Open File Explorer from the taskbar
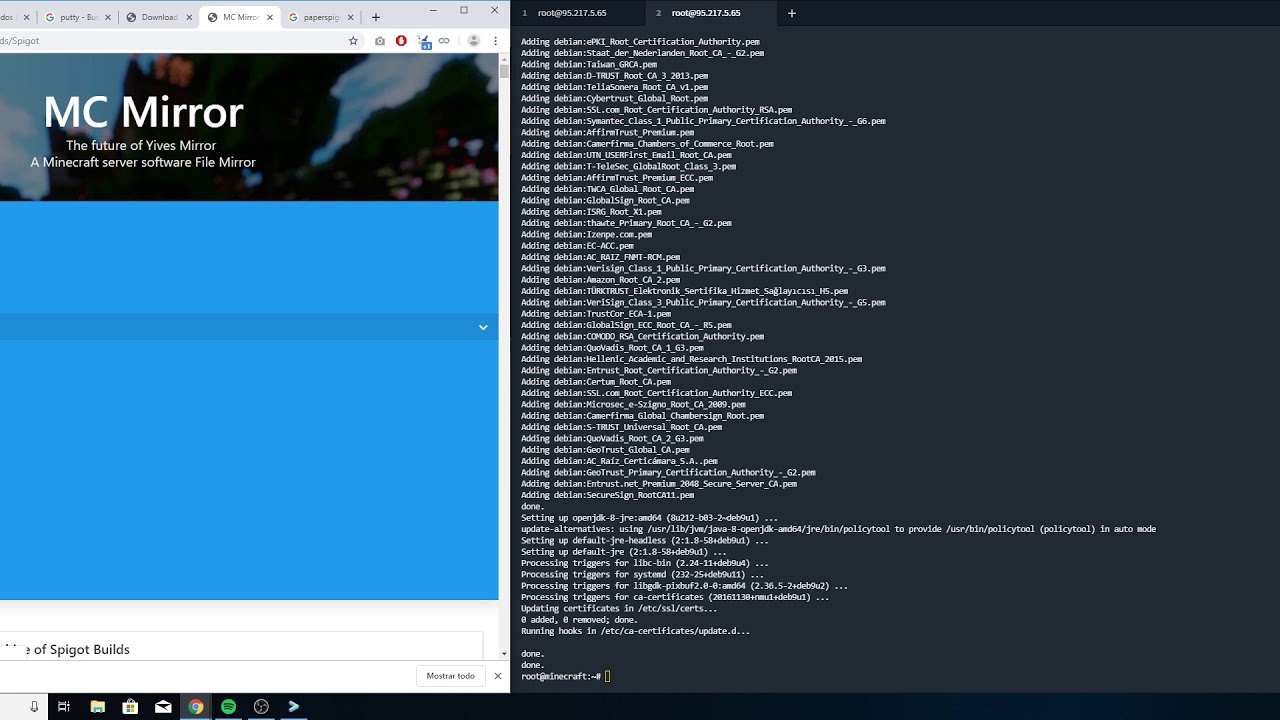1280x720 pixels. (97, 706)
